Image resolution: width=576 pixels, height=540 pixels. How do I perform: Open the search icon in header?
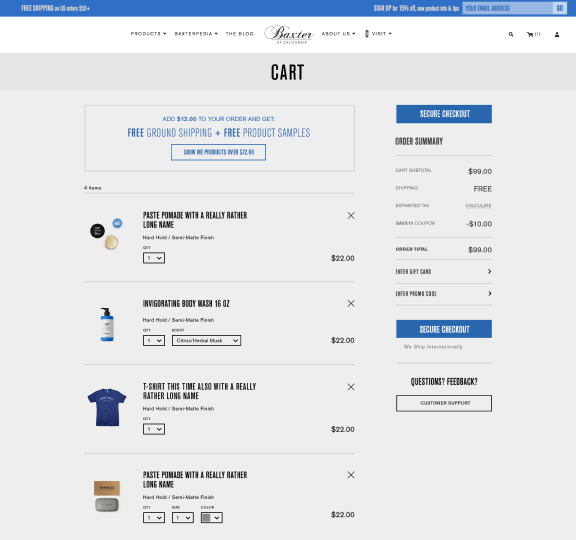[511, 34]
